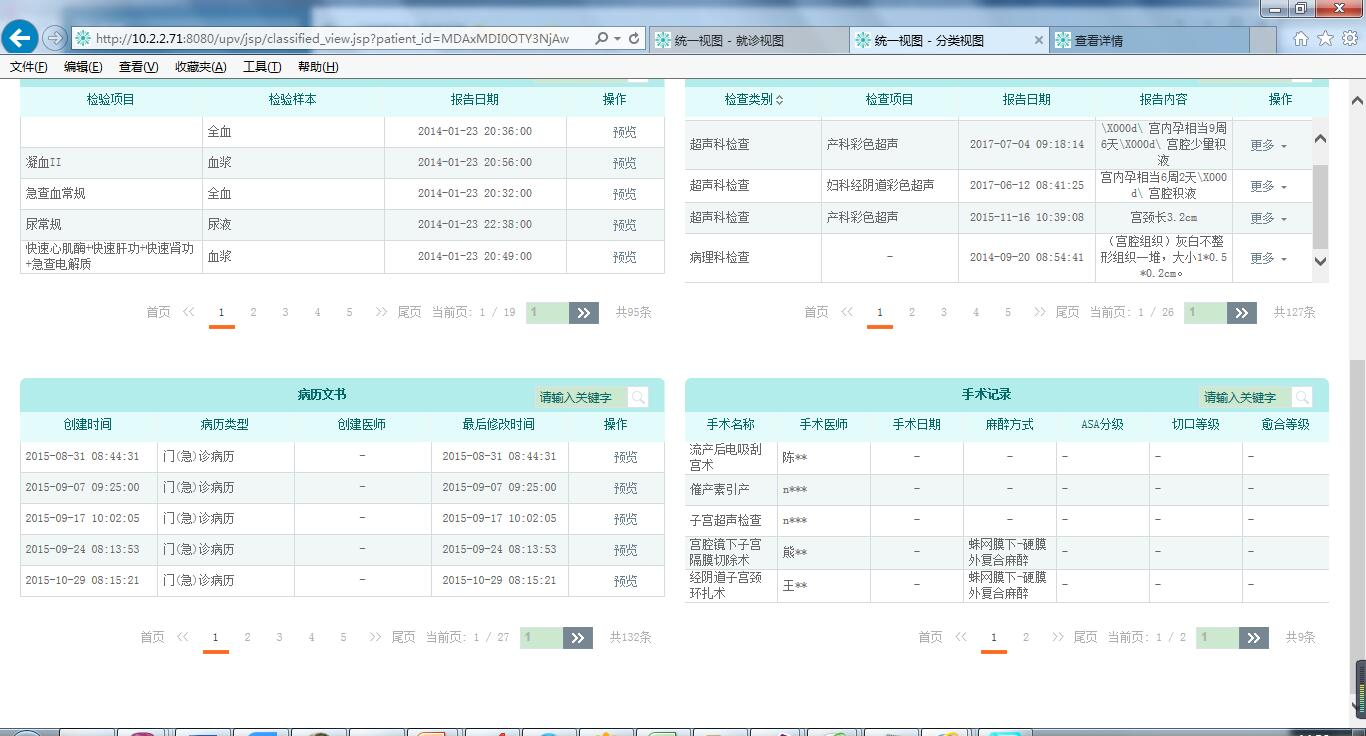Expand 更多 dropdown for 病理科检查 row
This screenshot has width=1366, height=736.
pos(1268,258)
